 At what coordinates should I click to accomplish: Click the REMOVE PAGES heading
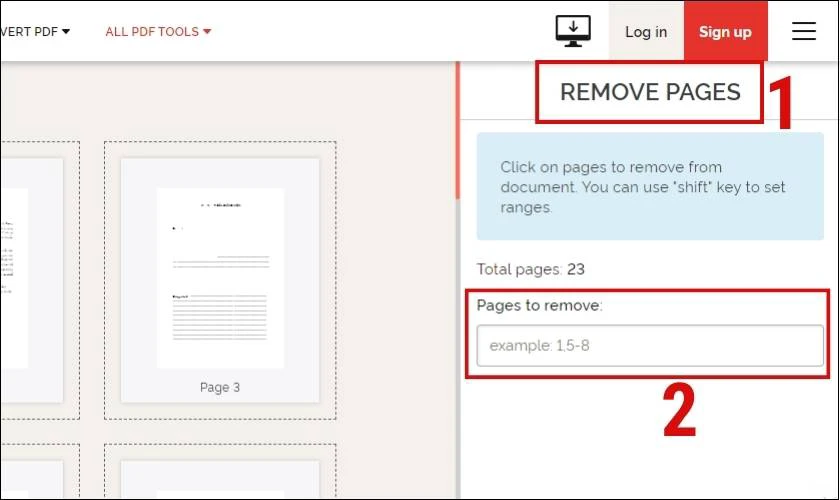click(650, 92)
